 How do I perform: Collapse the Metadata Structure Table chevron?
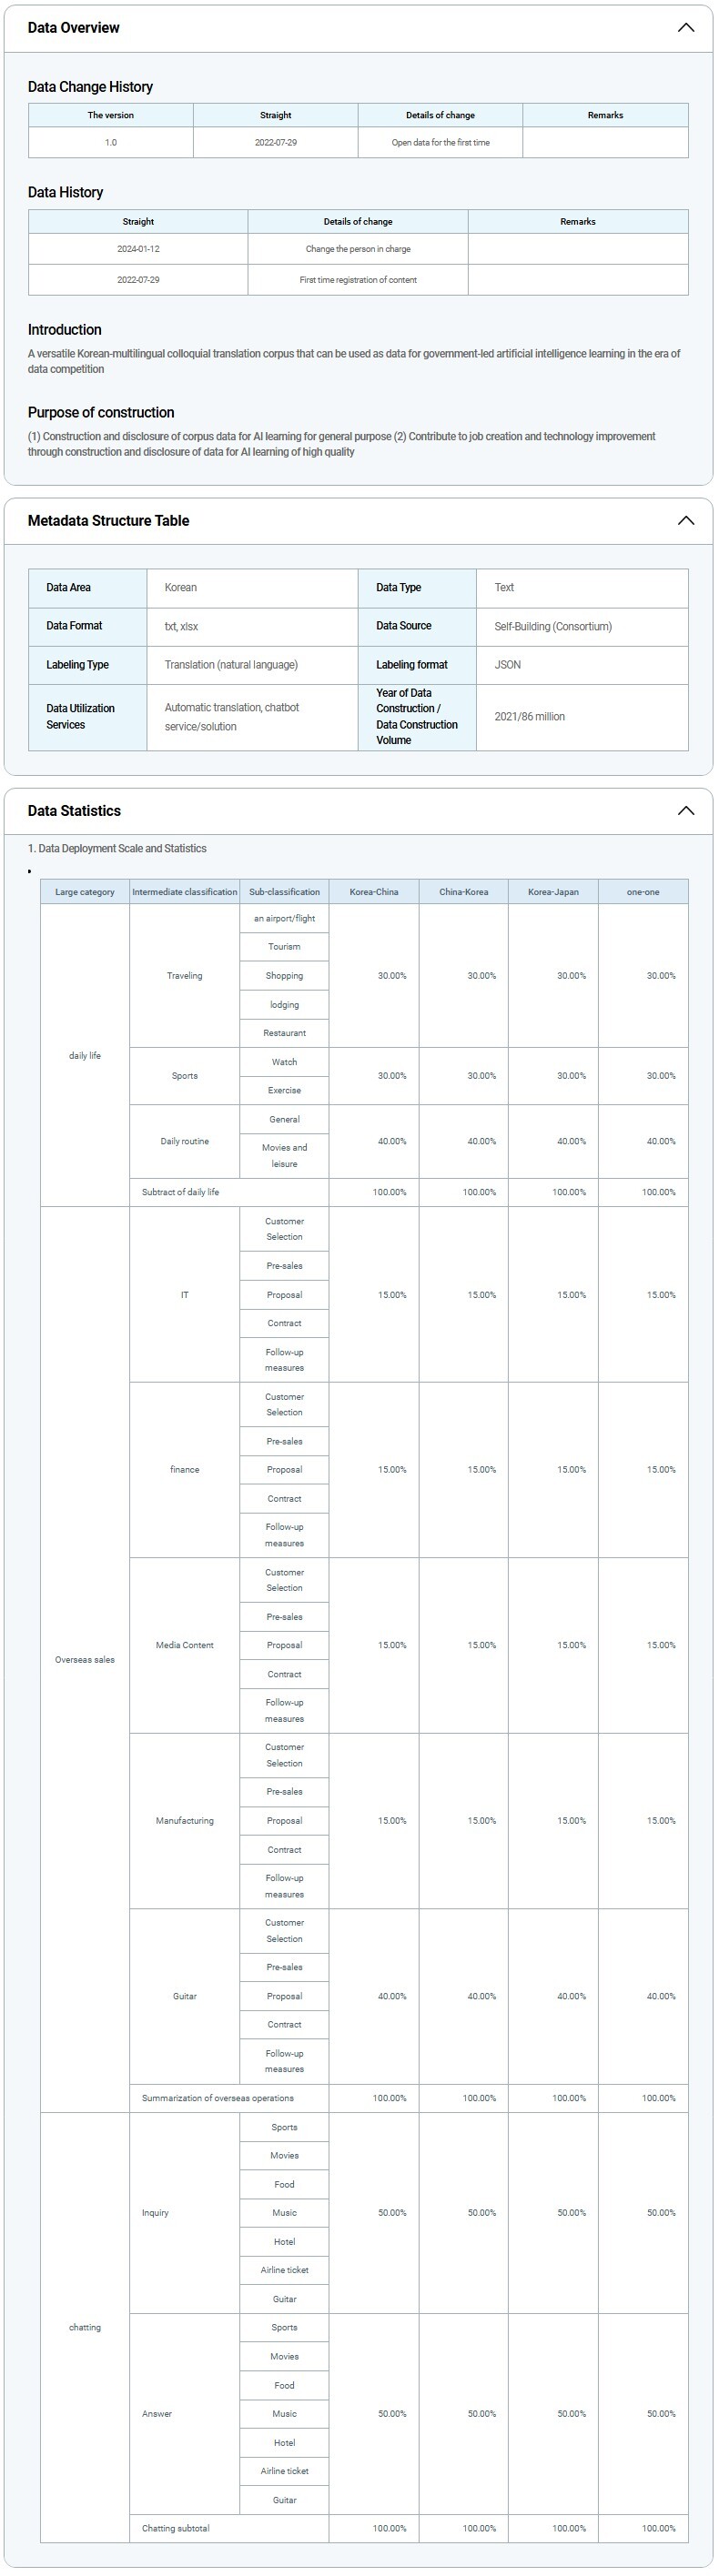pyautogui.click(x=685, y=520)
